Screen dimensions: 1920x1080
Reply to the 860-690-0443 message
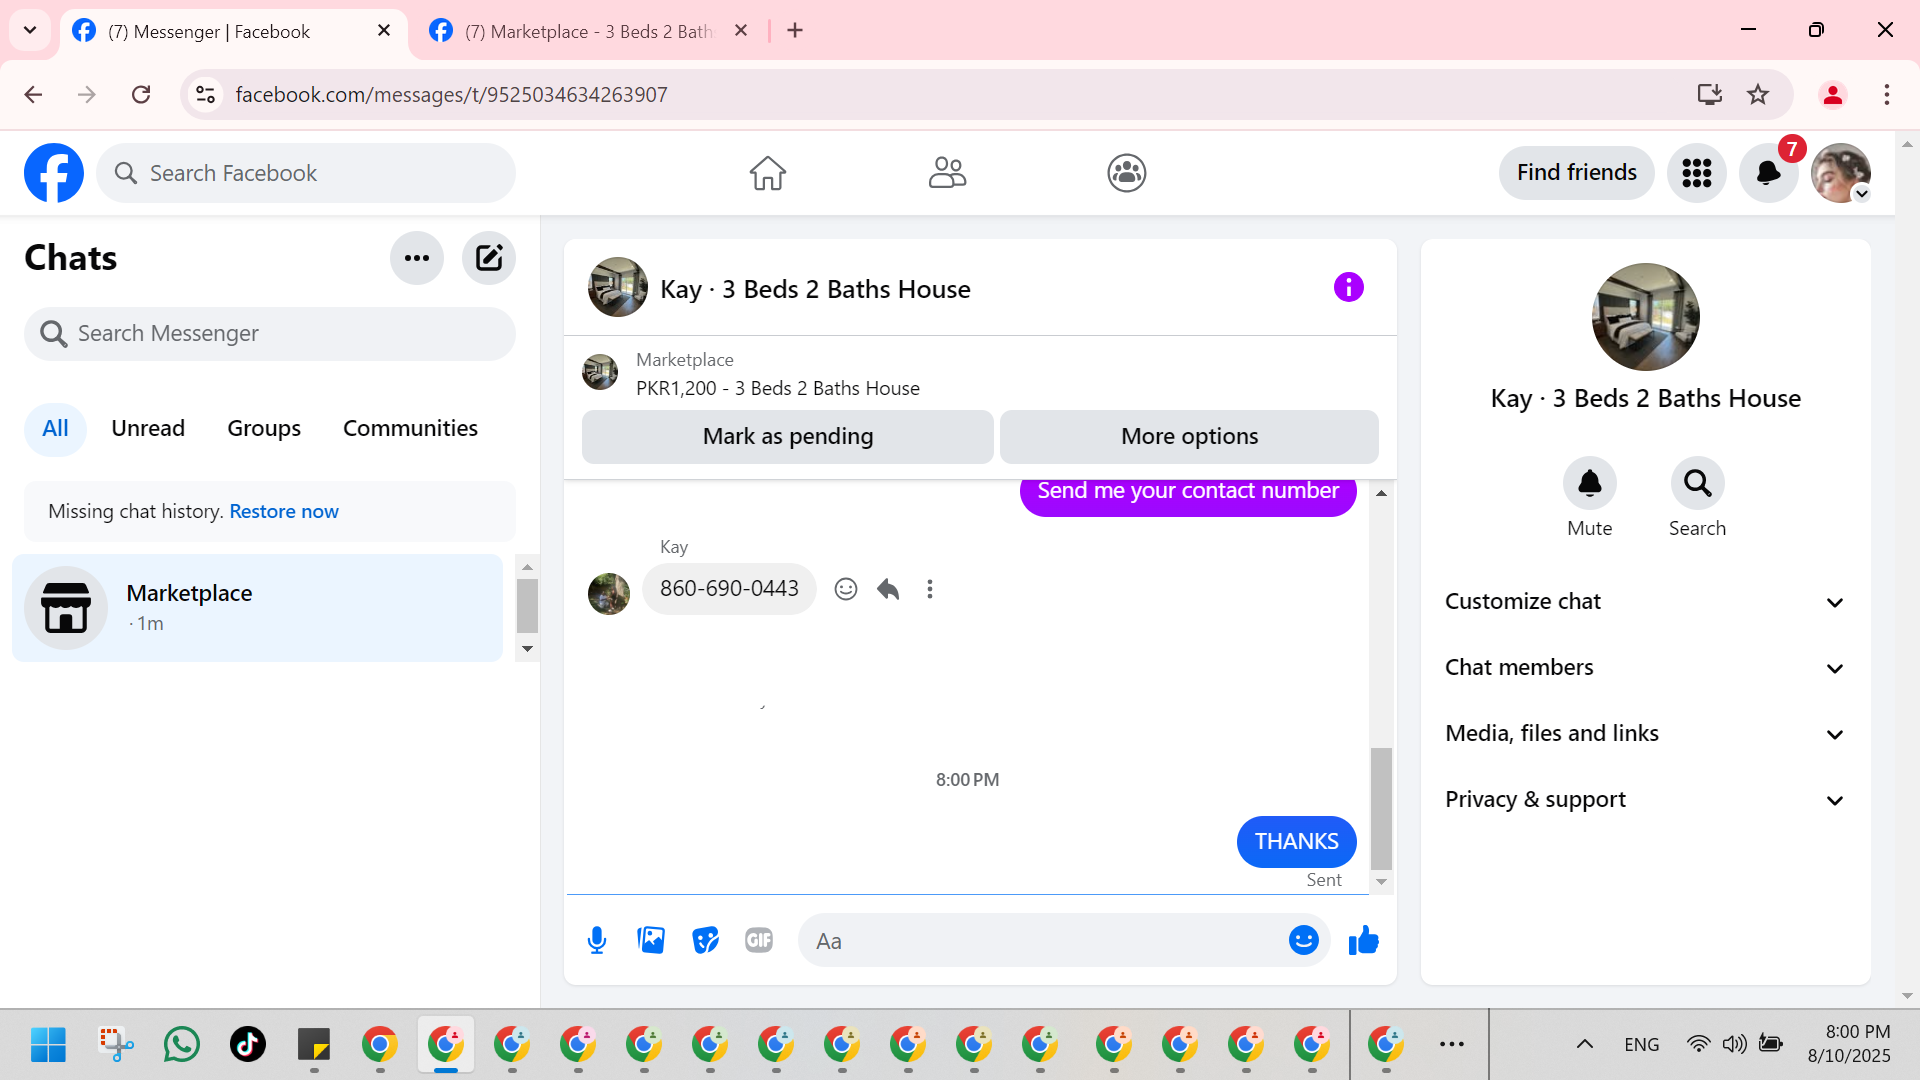pos(888,589)
